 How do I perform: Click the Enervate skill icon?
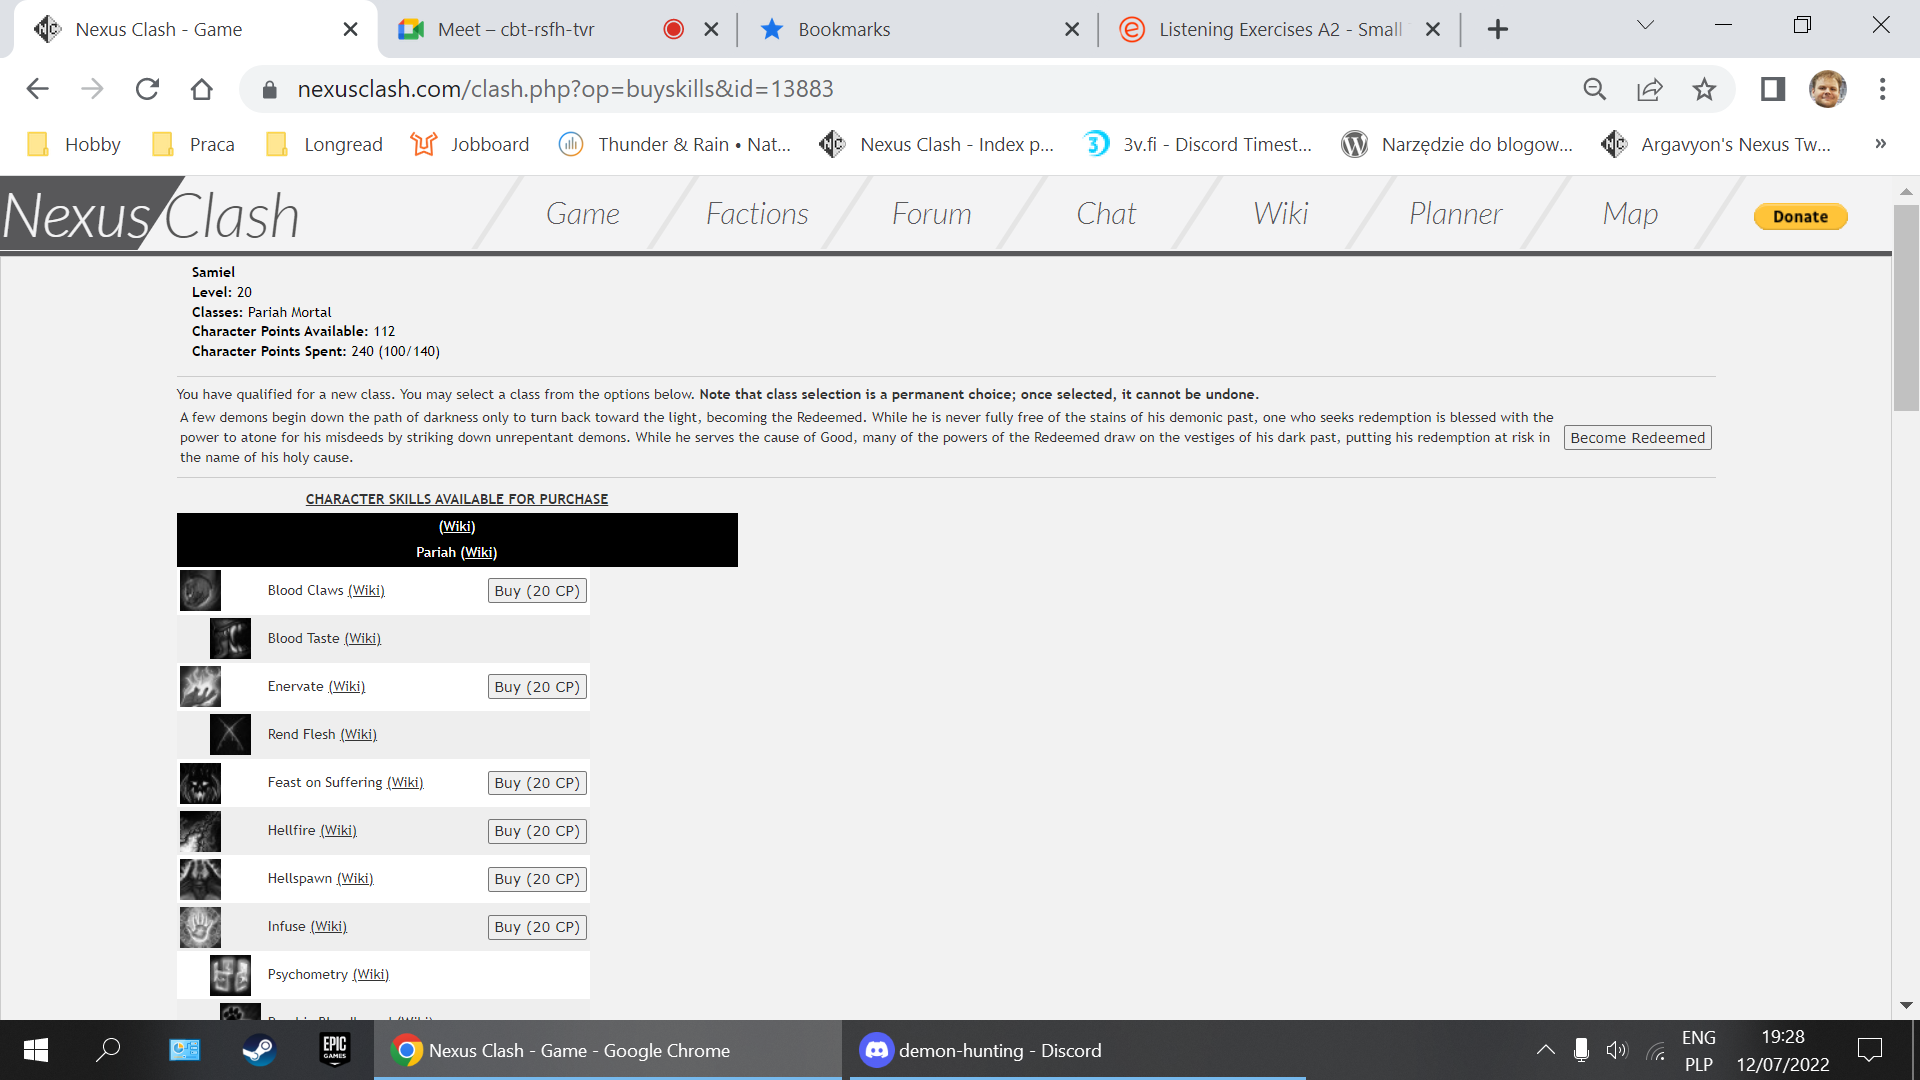pos(200,687)
